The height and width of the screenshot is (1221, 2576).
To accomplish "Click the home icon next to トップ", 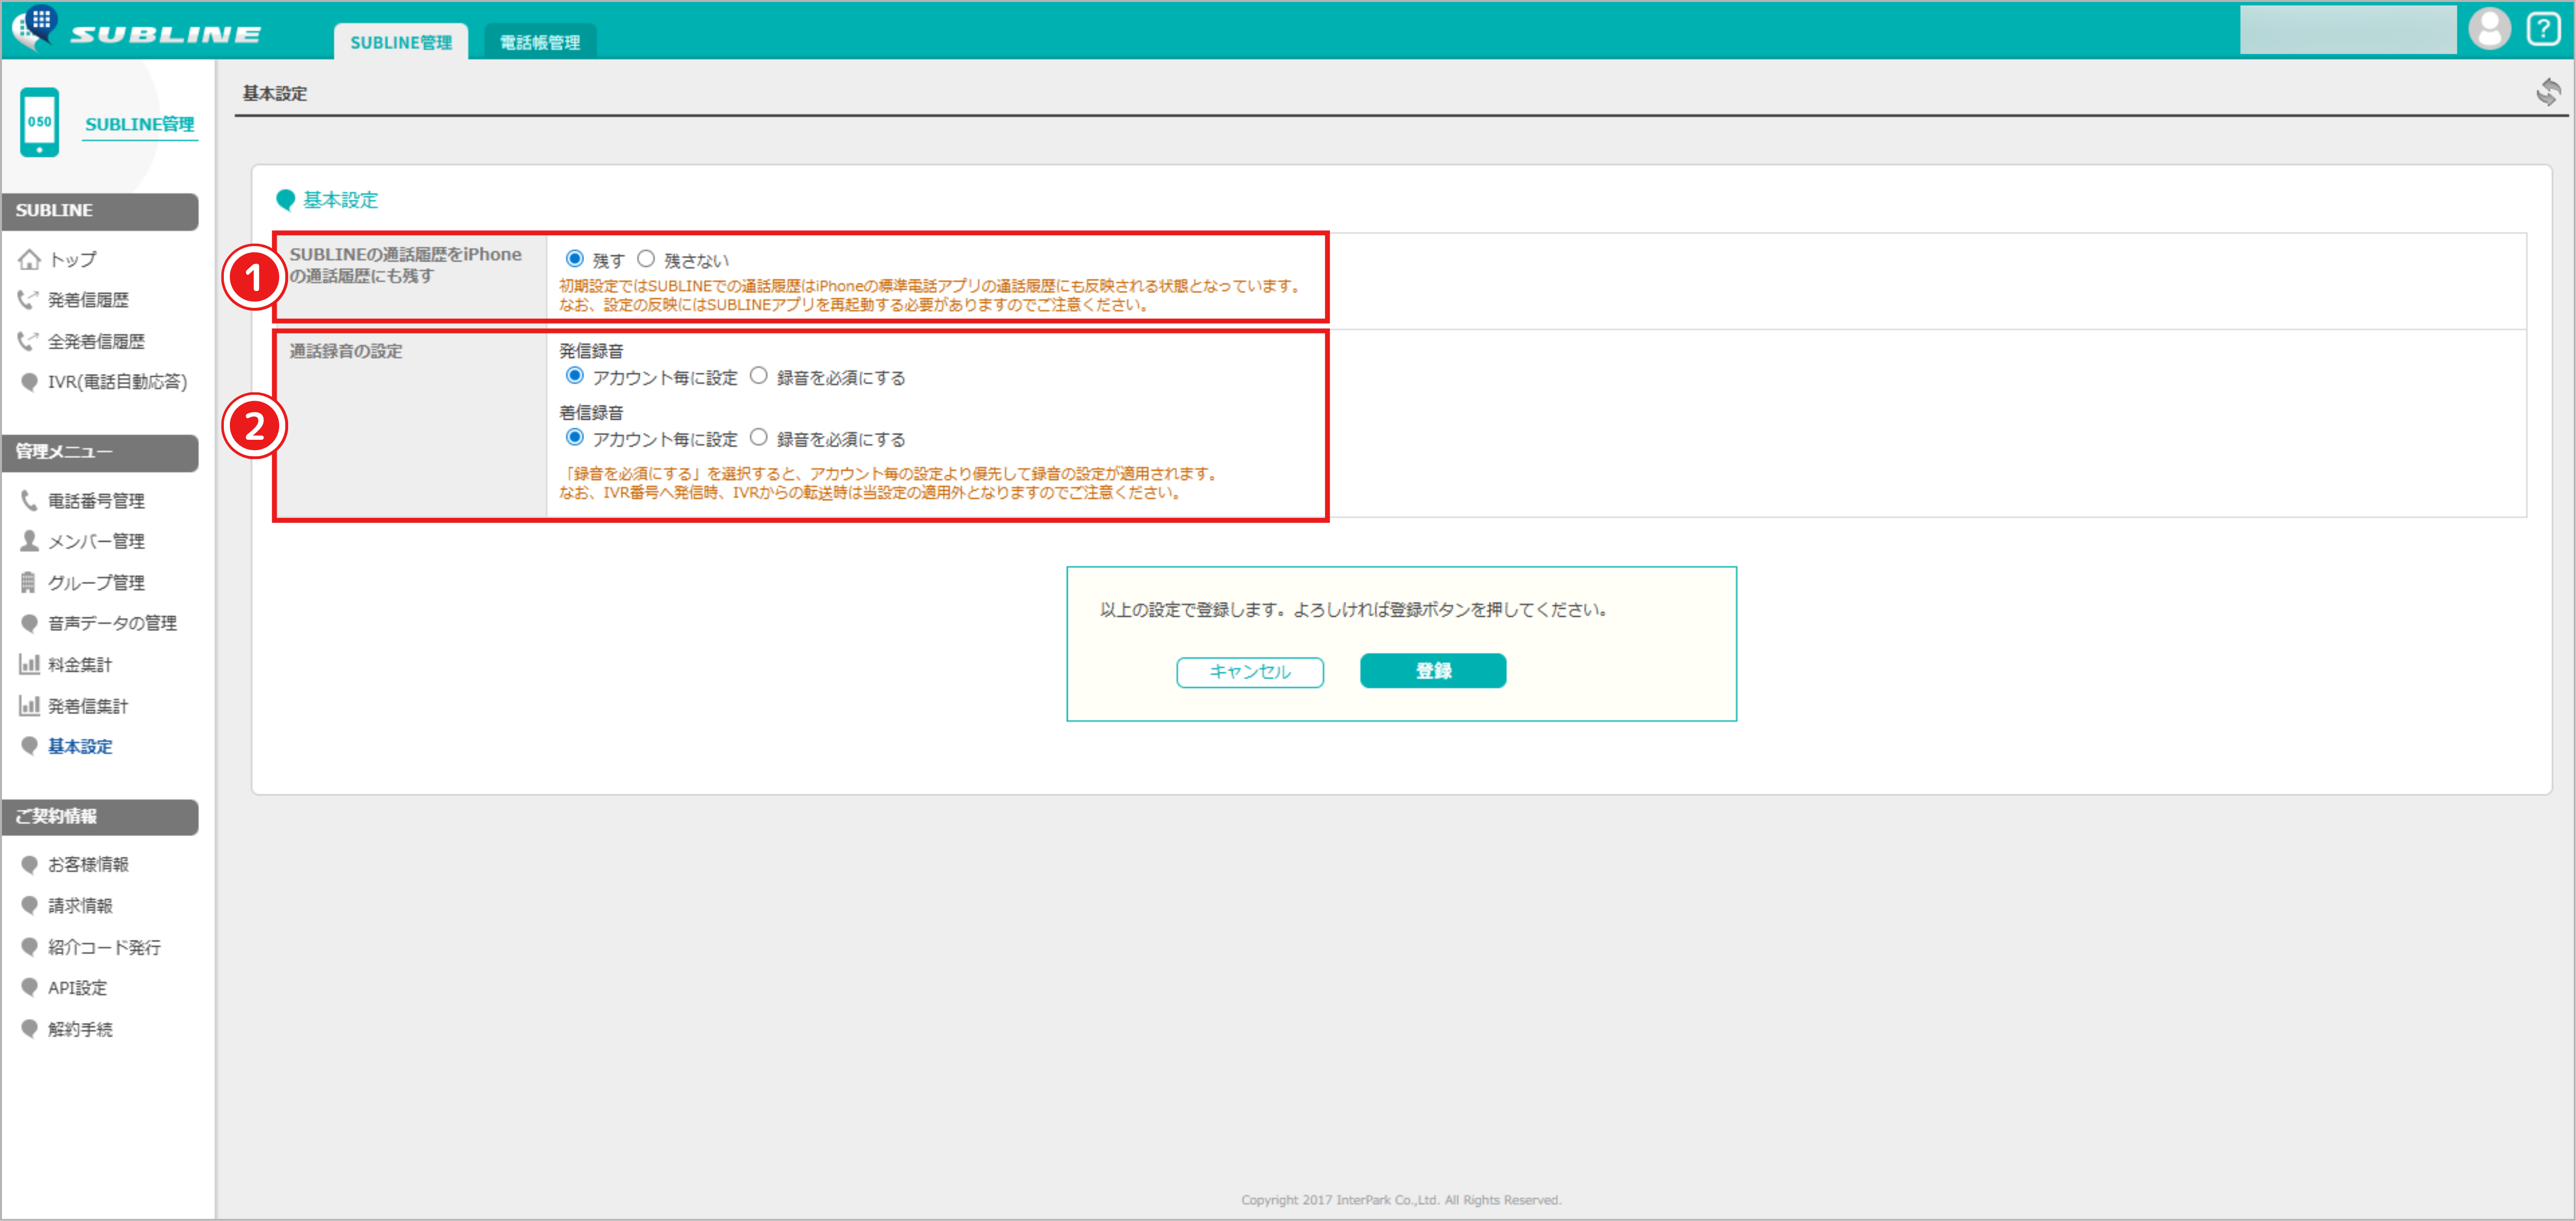I will [29, 260].
